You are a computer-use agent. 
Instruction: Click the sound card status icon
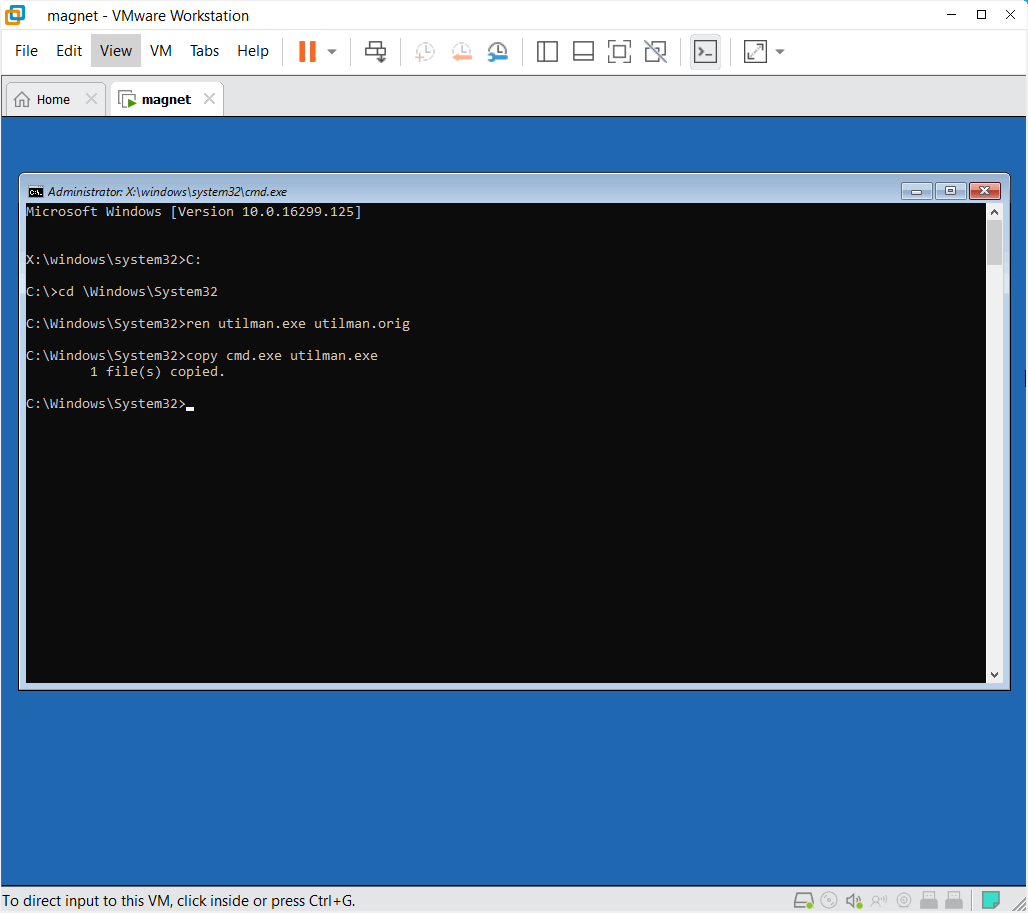point(854,901)
